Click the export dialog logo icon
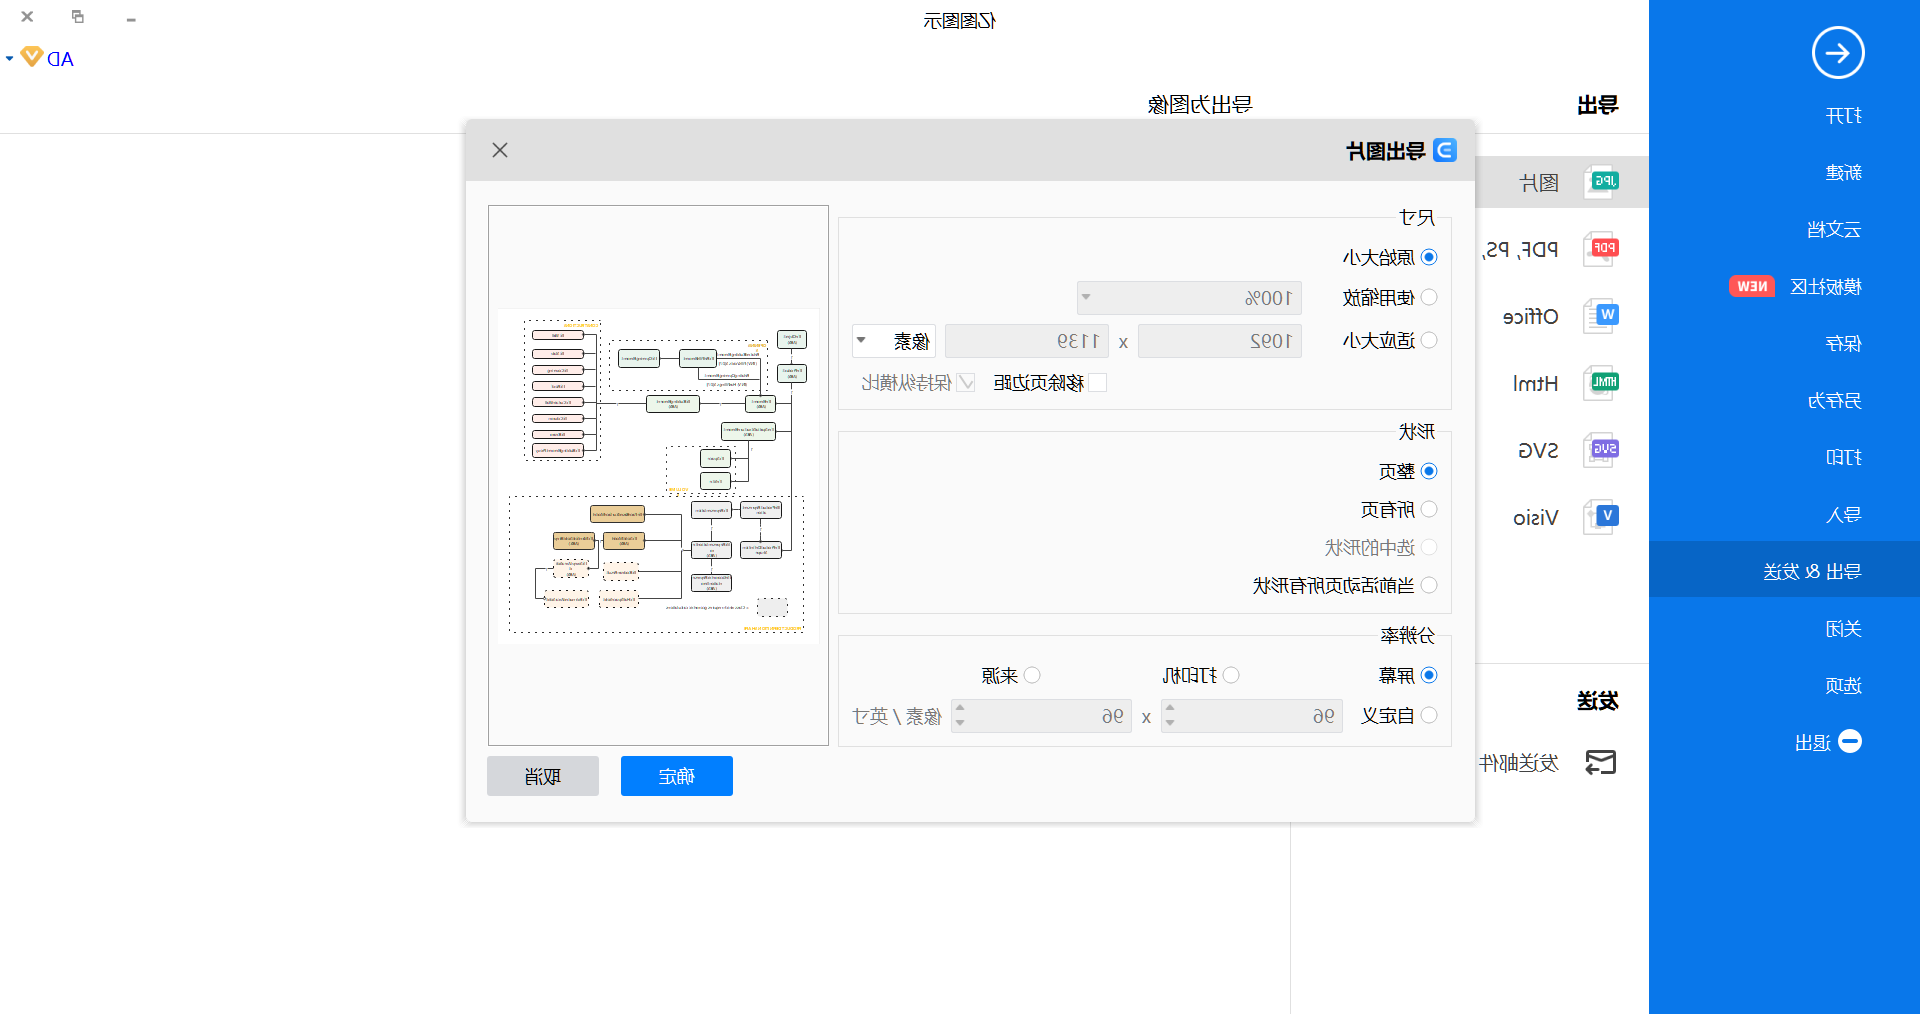The width and height of the screenshot is (1920, 1014). pyautogui.click(x=1445, y=150)
